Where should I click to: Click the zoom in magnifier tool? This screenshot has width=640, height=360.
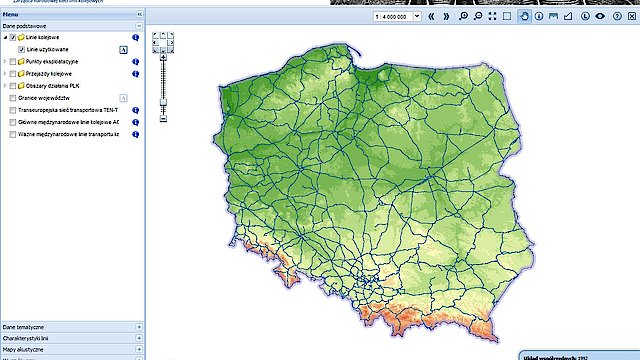pyautogui.click(x=463, y=16)
